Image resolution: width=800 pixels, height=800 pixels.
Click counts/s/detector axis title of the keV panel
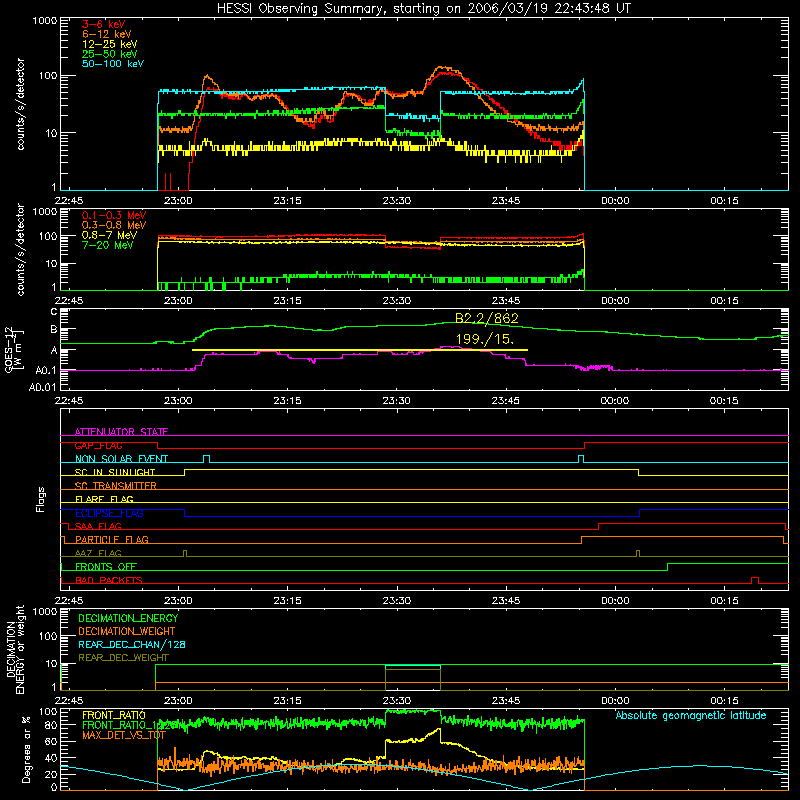(20, 104)
